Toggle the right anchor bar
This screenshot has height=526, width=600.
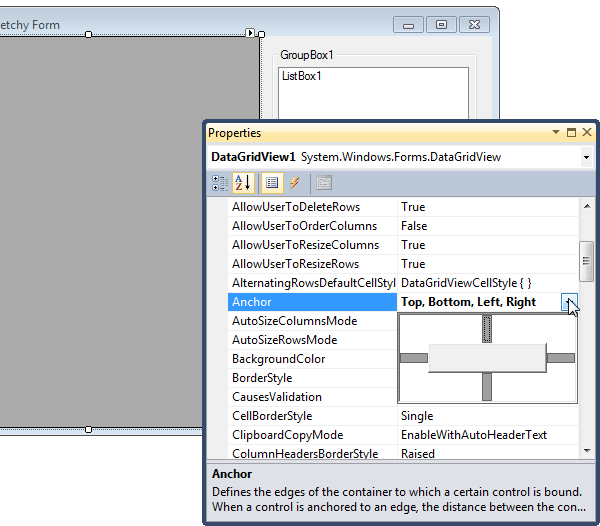pyautogui.click(x=561, y=358)
